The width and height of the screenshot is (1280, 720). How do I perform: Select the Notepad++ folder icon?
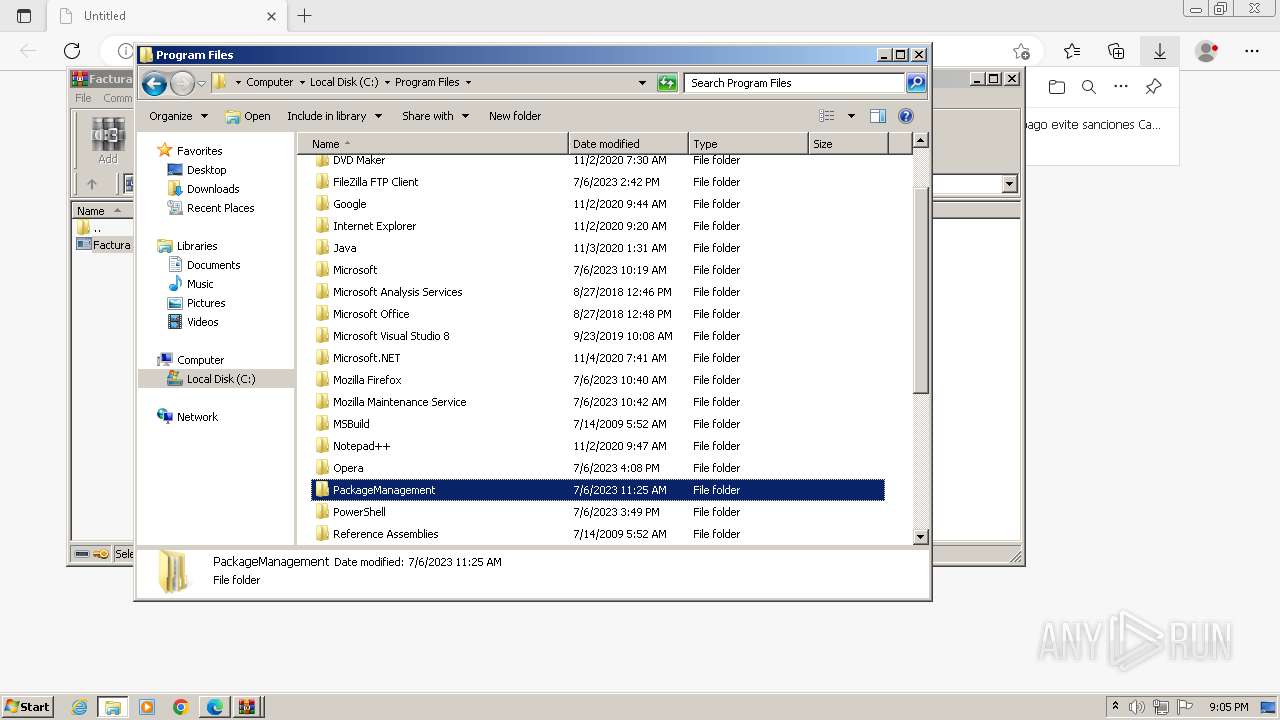[x=322, y=446]
